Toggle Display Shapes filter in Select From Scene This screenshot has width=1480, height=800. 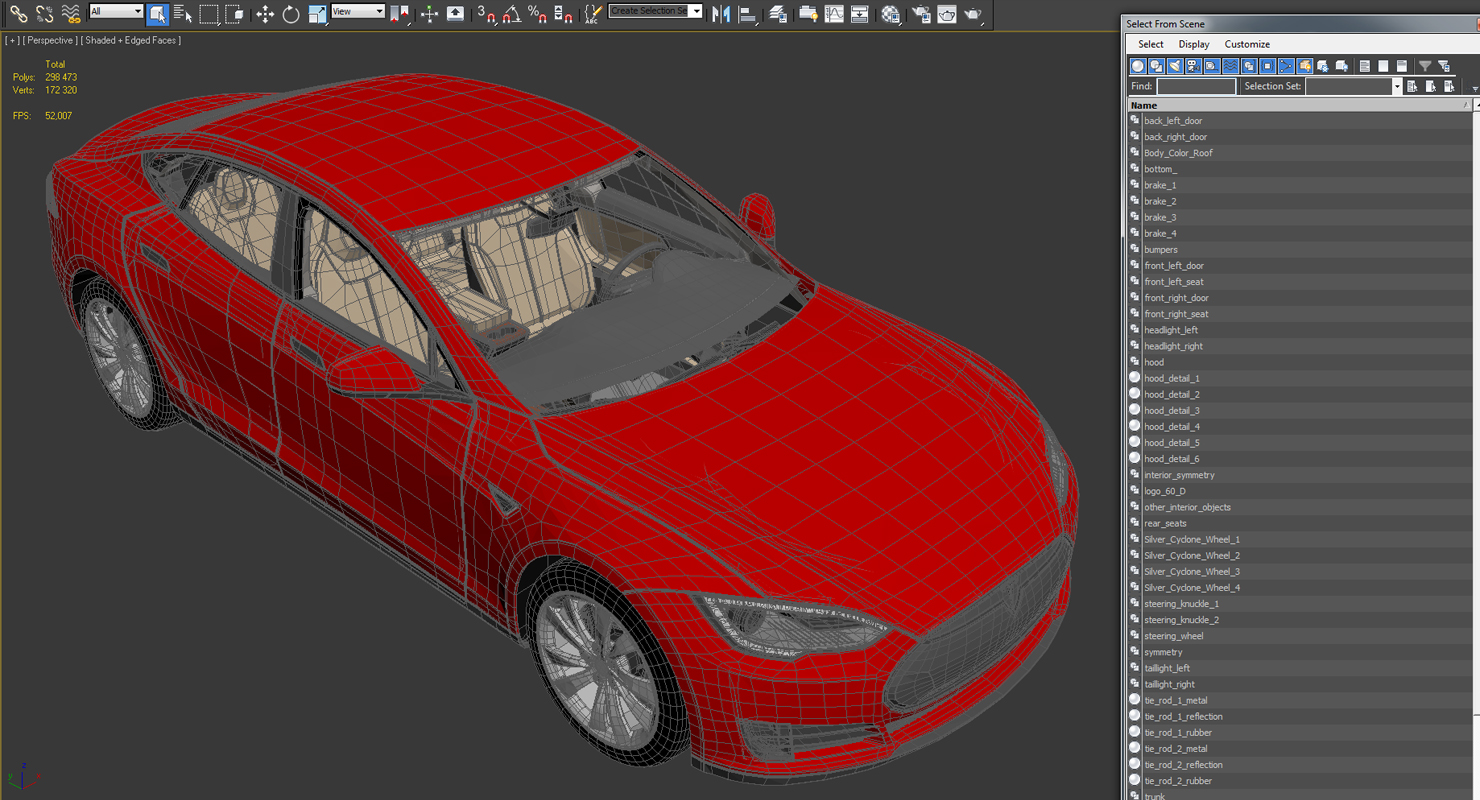click(x=1157, y=66)
